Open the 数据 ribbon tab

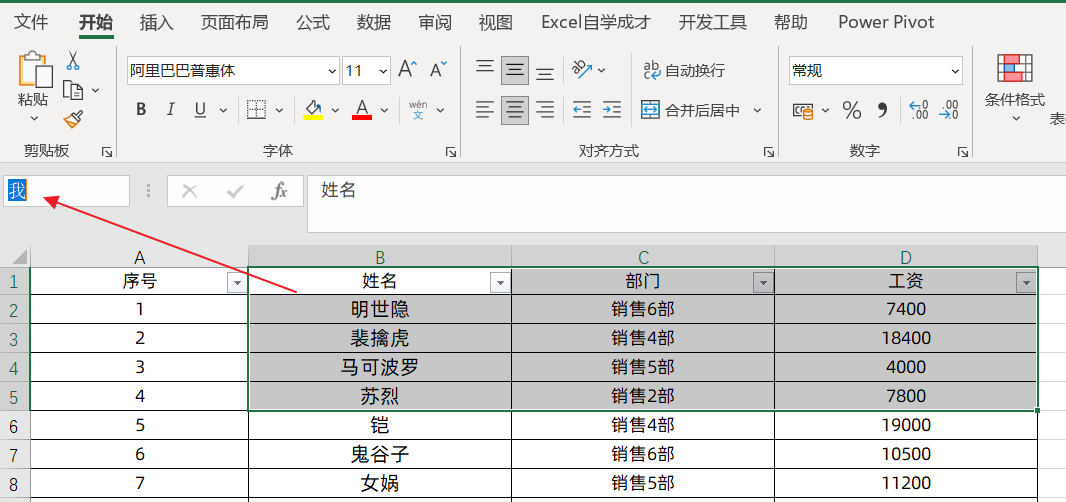(374, 22)
